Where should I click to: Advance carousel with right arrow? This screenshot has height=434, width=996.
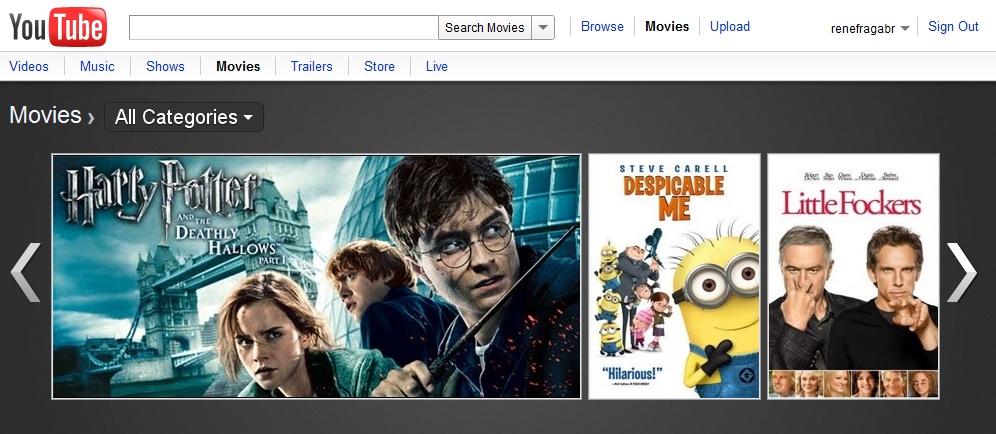[961, 272]
